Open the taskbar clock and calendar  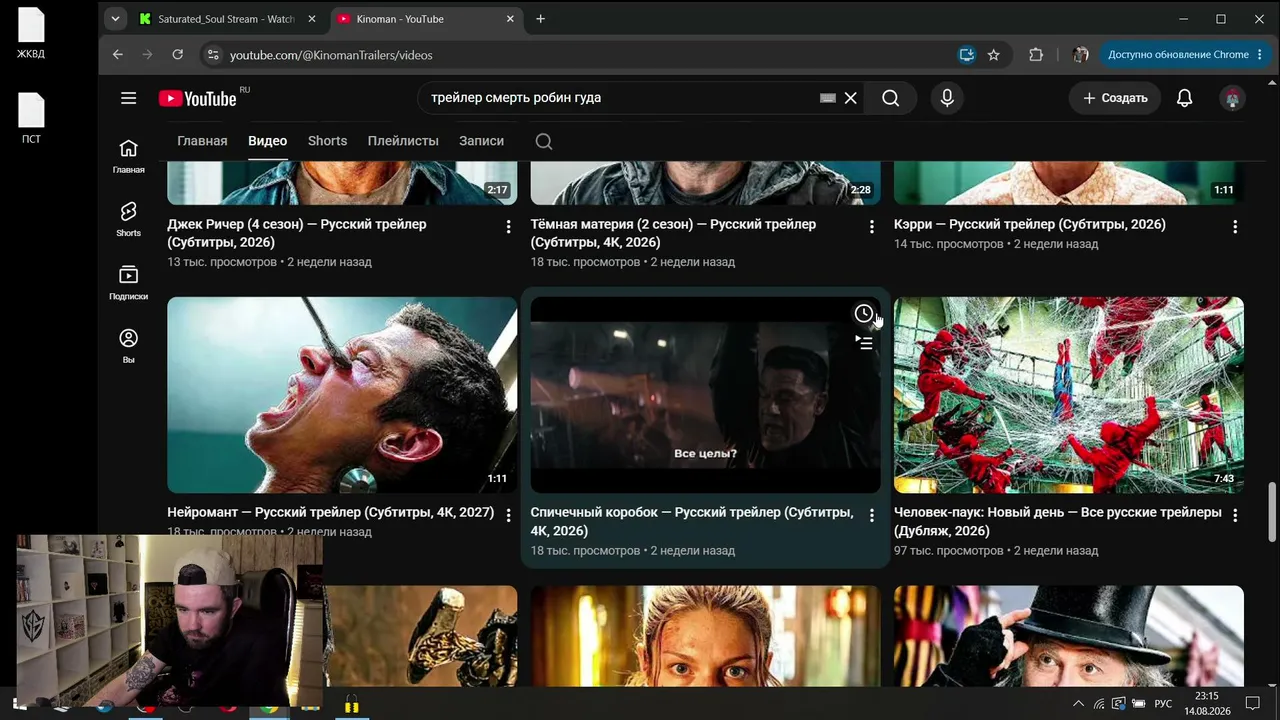pyautogui.click(x=1207, y=704)
